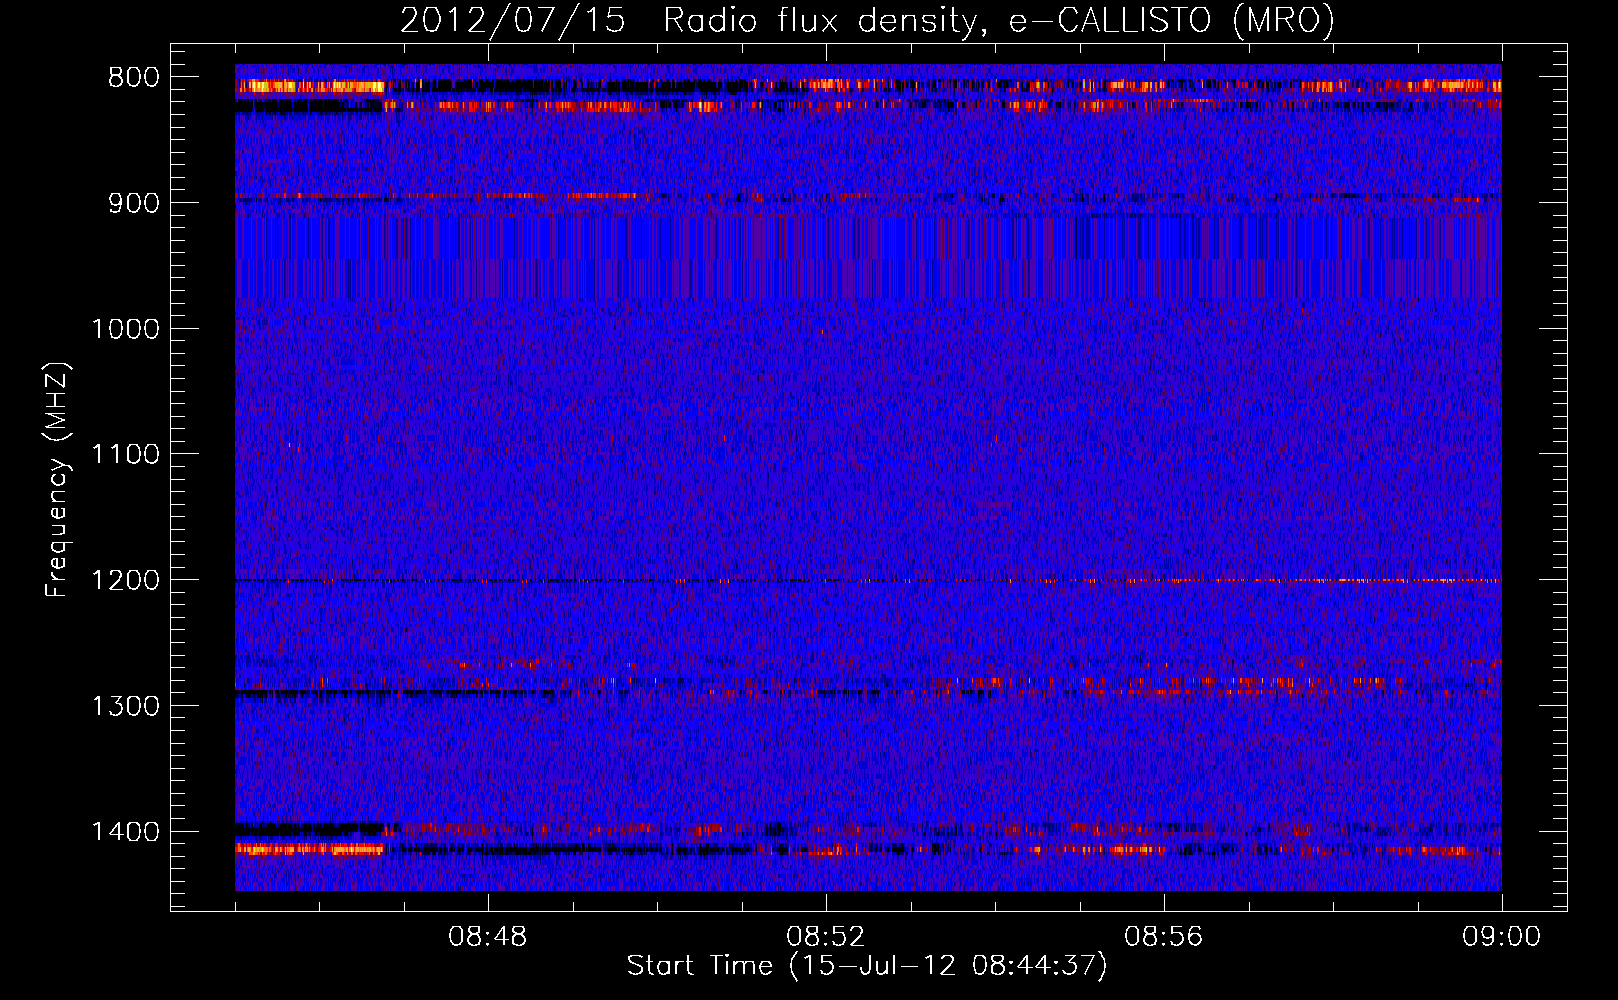Select the 1000 frequency axis label
The image size is (1618, 1000).
(126, 329)
